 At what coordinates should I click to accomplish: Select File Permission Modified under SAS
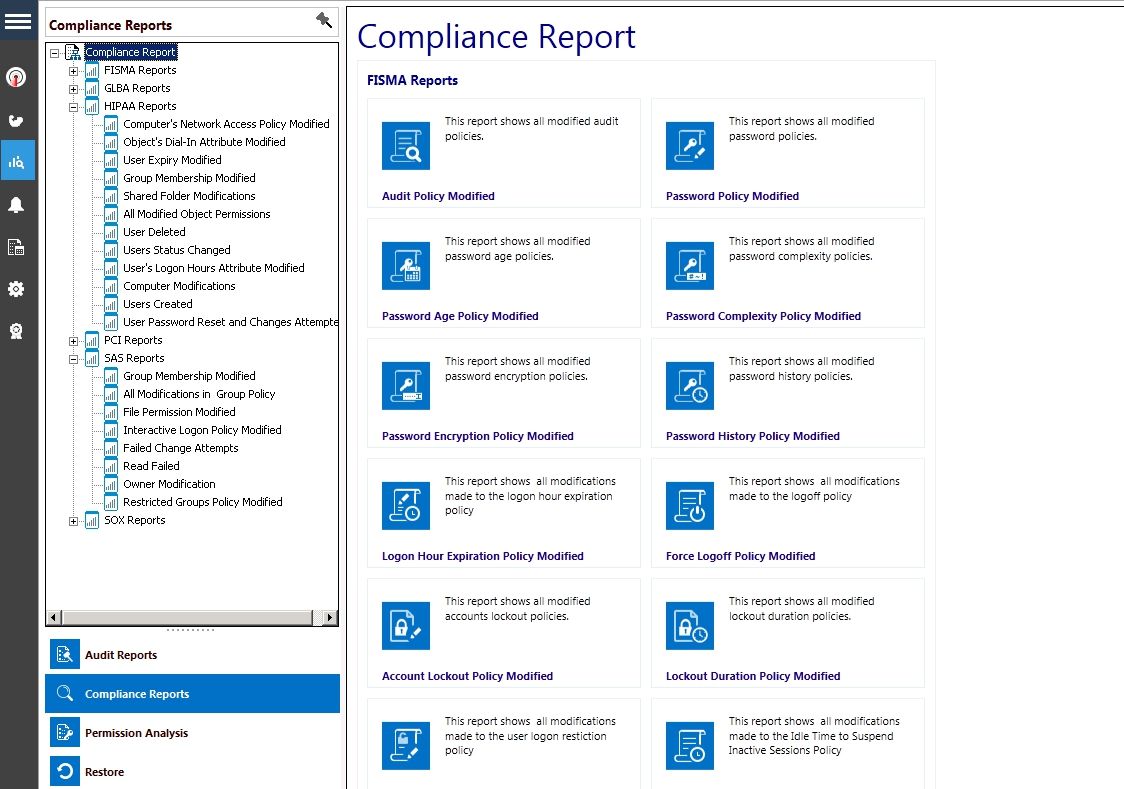(x=179, y=412)
